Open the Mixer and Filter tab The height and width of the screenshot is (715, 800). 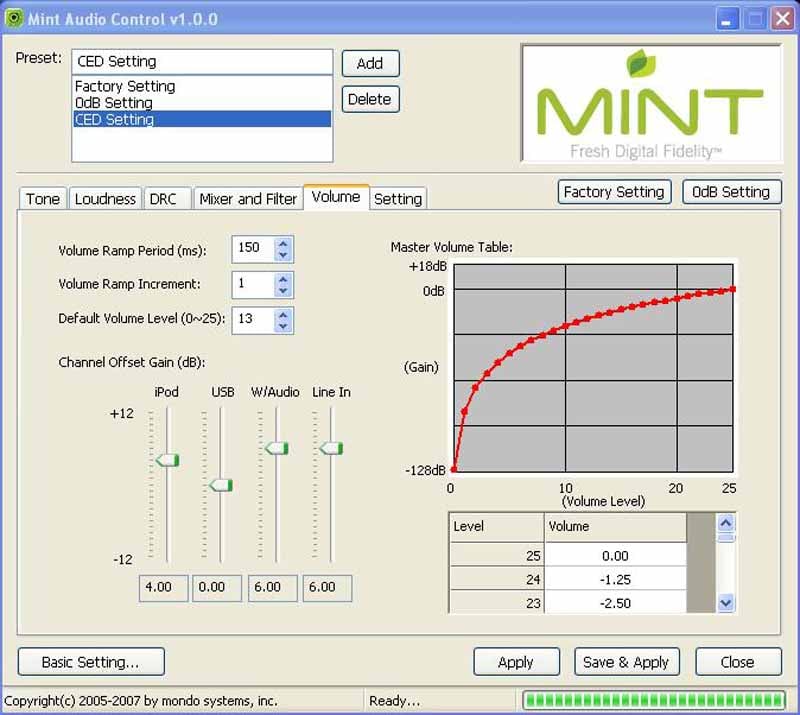click(x=248, y=199)
